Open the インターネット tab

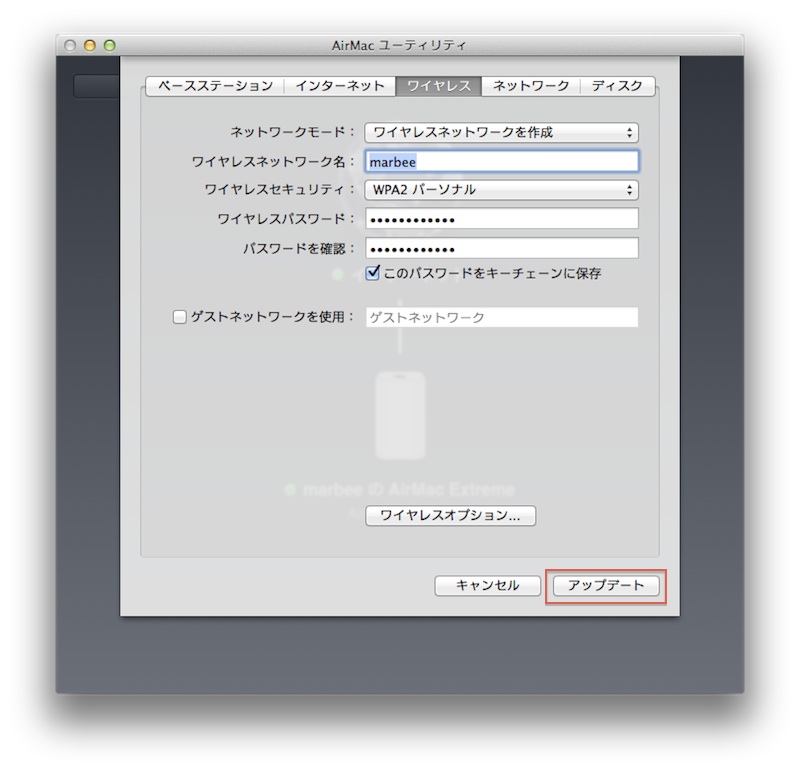331,86
